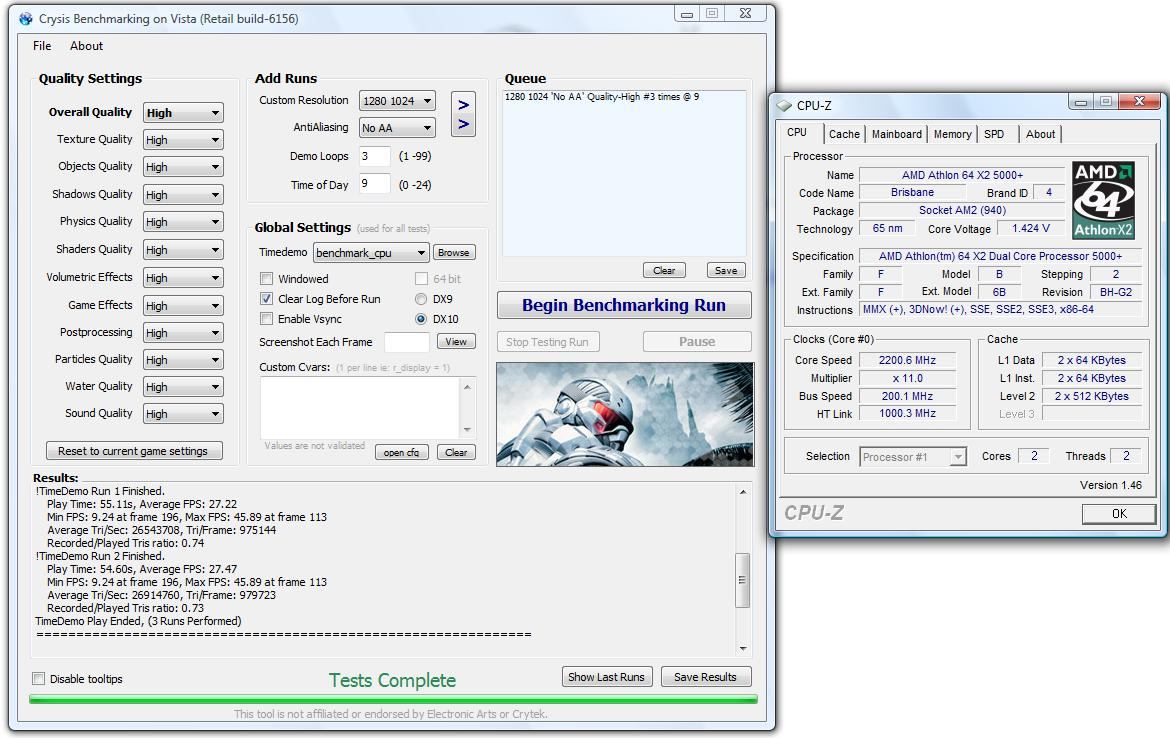Viewport: 1170px width, 738px height.
Task: Click Save Results button
Action: coord(706,677)
